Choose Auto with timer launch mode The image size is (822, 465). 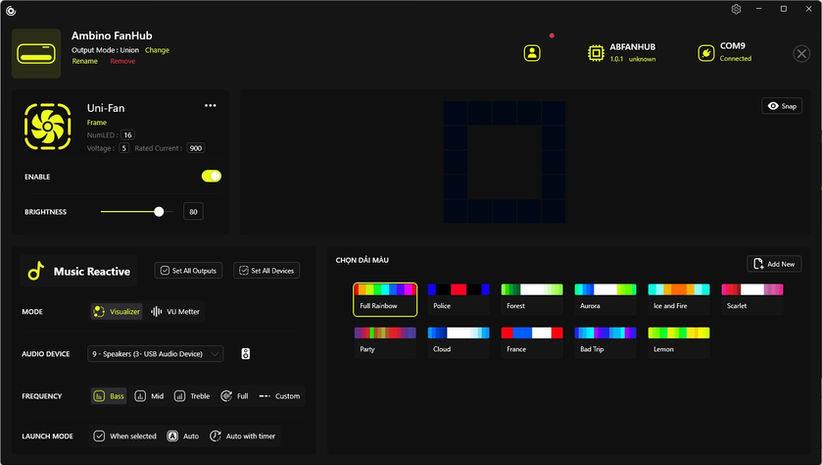pos(242,436)
